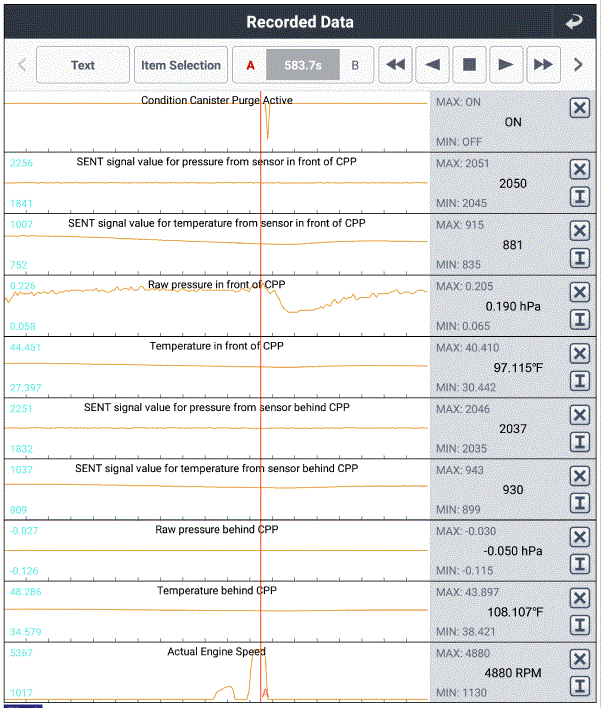601x708 pixels.
Task: Click the 0.190 hPa current value
Action: pyautogui.click(x=513, y=307)
